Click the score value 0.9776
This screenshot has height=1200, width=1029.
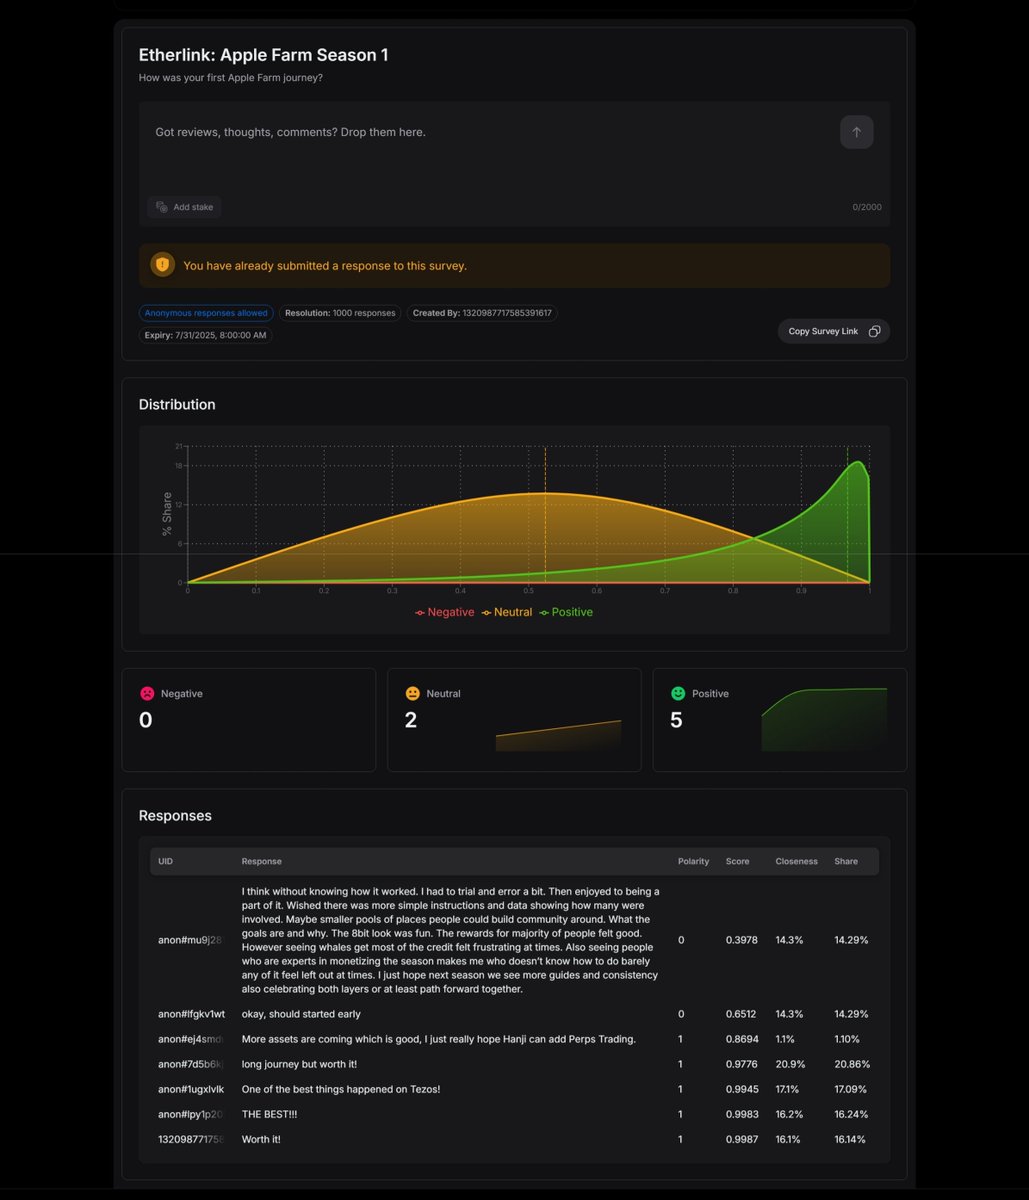(741, 1064)
